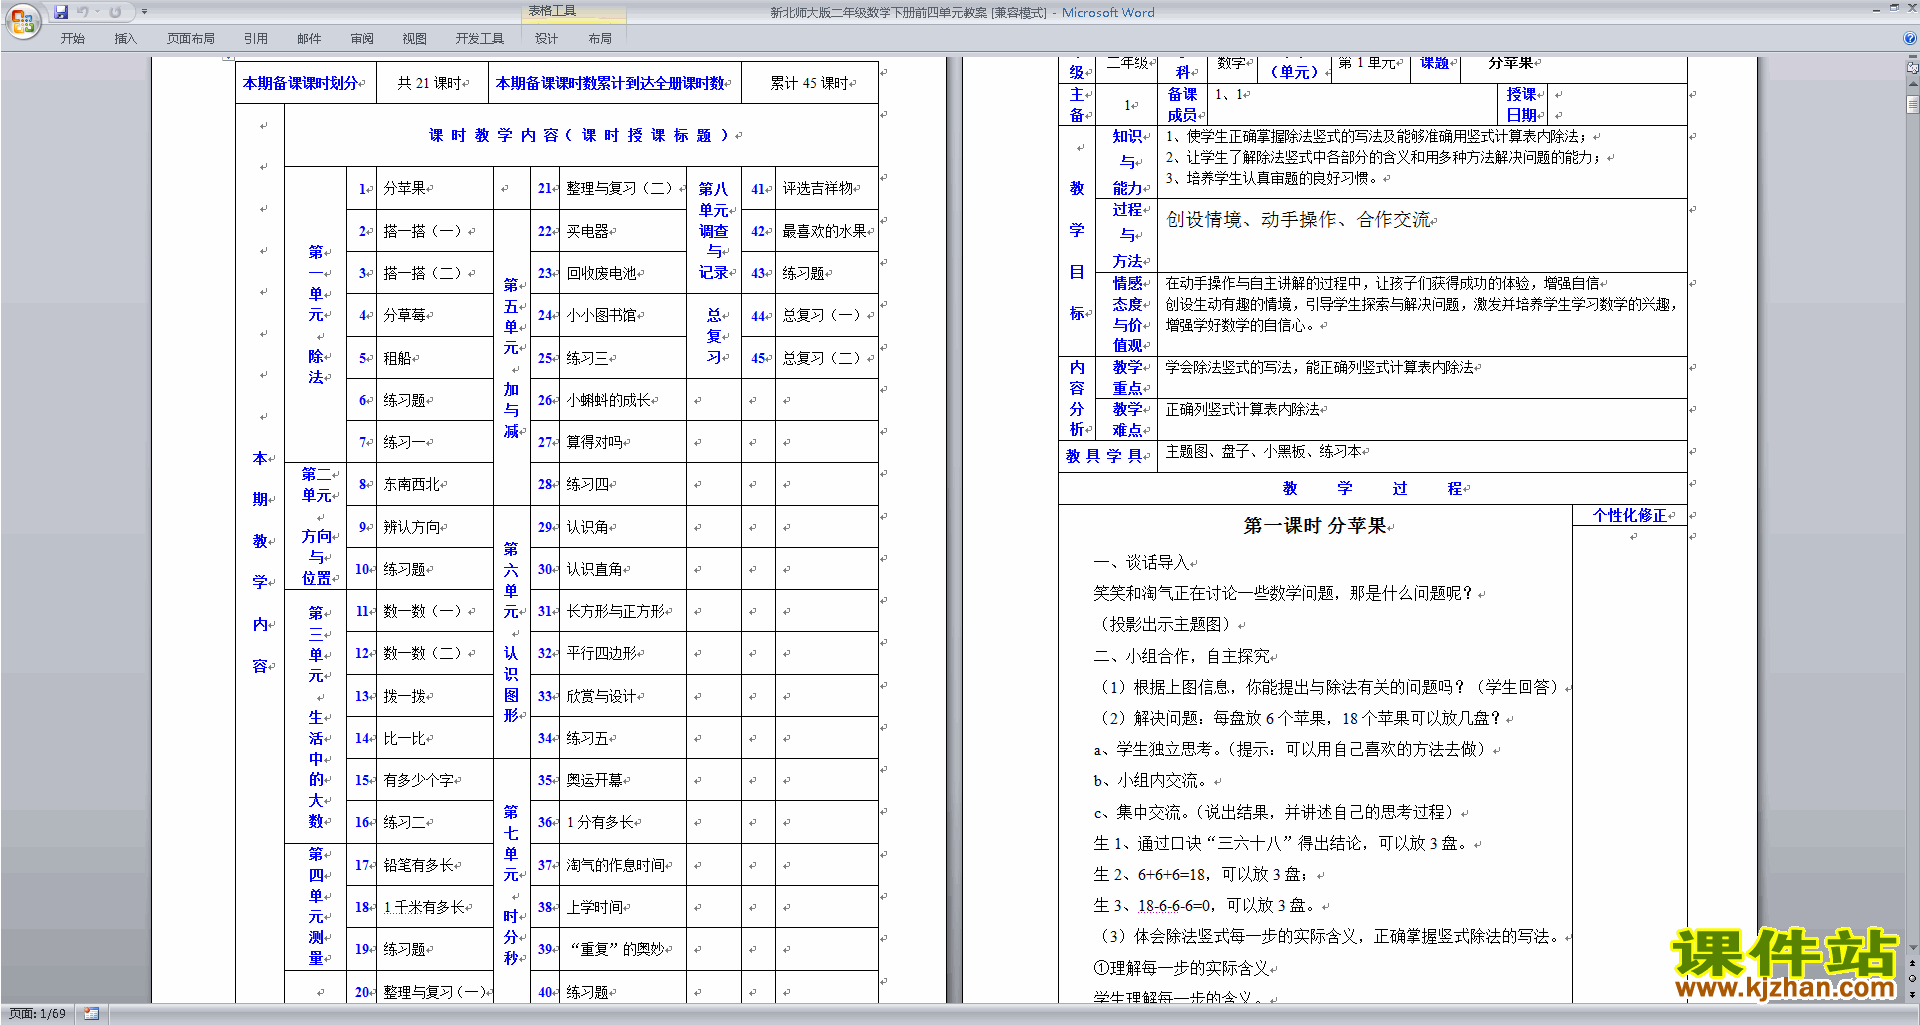Click lesson 有多少个字 in row 15
The width and height of the screenshot is (1920, 1025).
click(419, 780)
